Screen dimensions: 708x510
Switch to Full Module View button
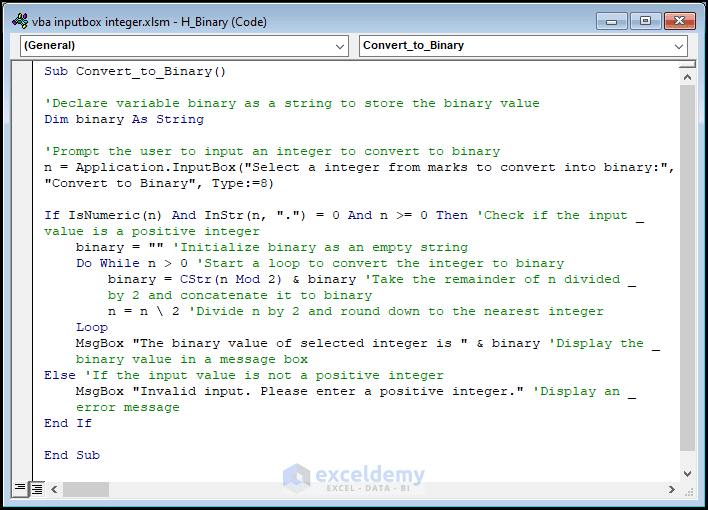[x=37, y=489]
